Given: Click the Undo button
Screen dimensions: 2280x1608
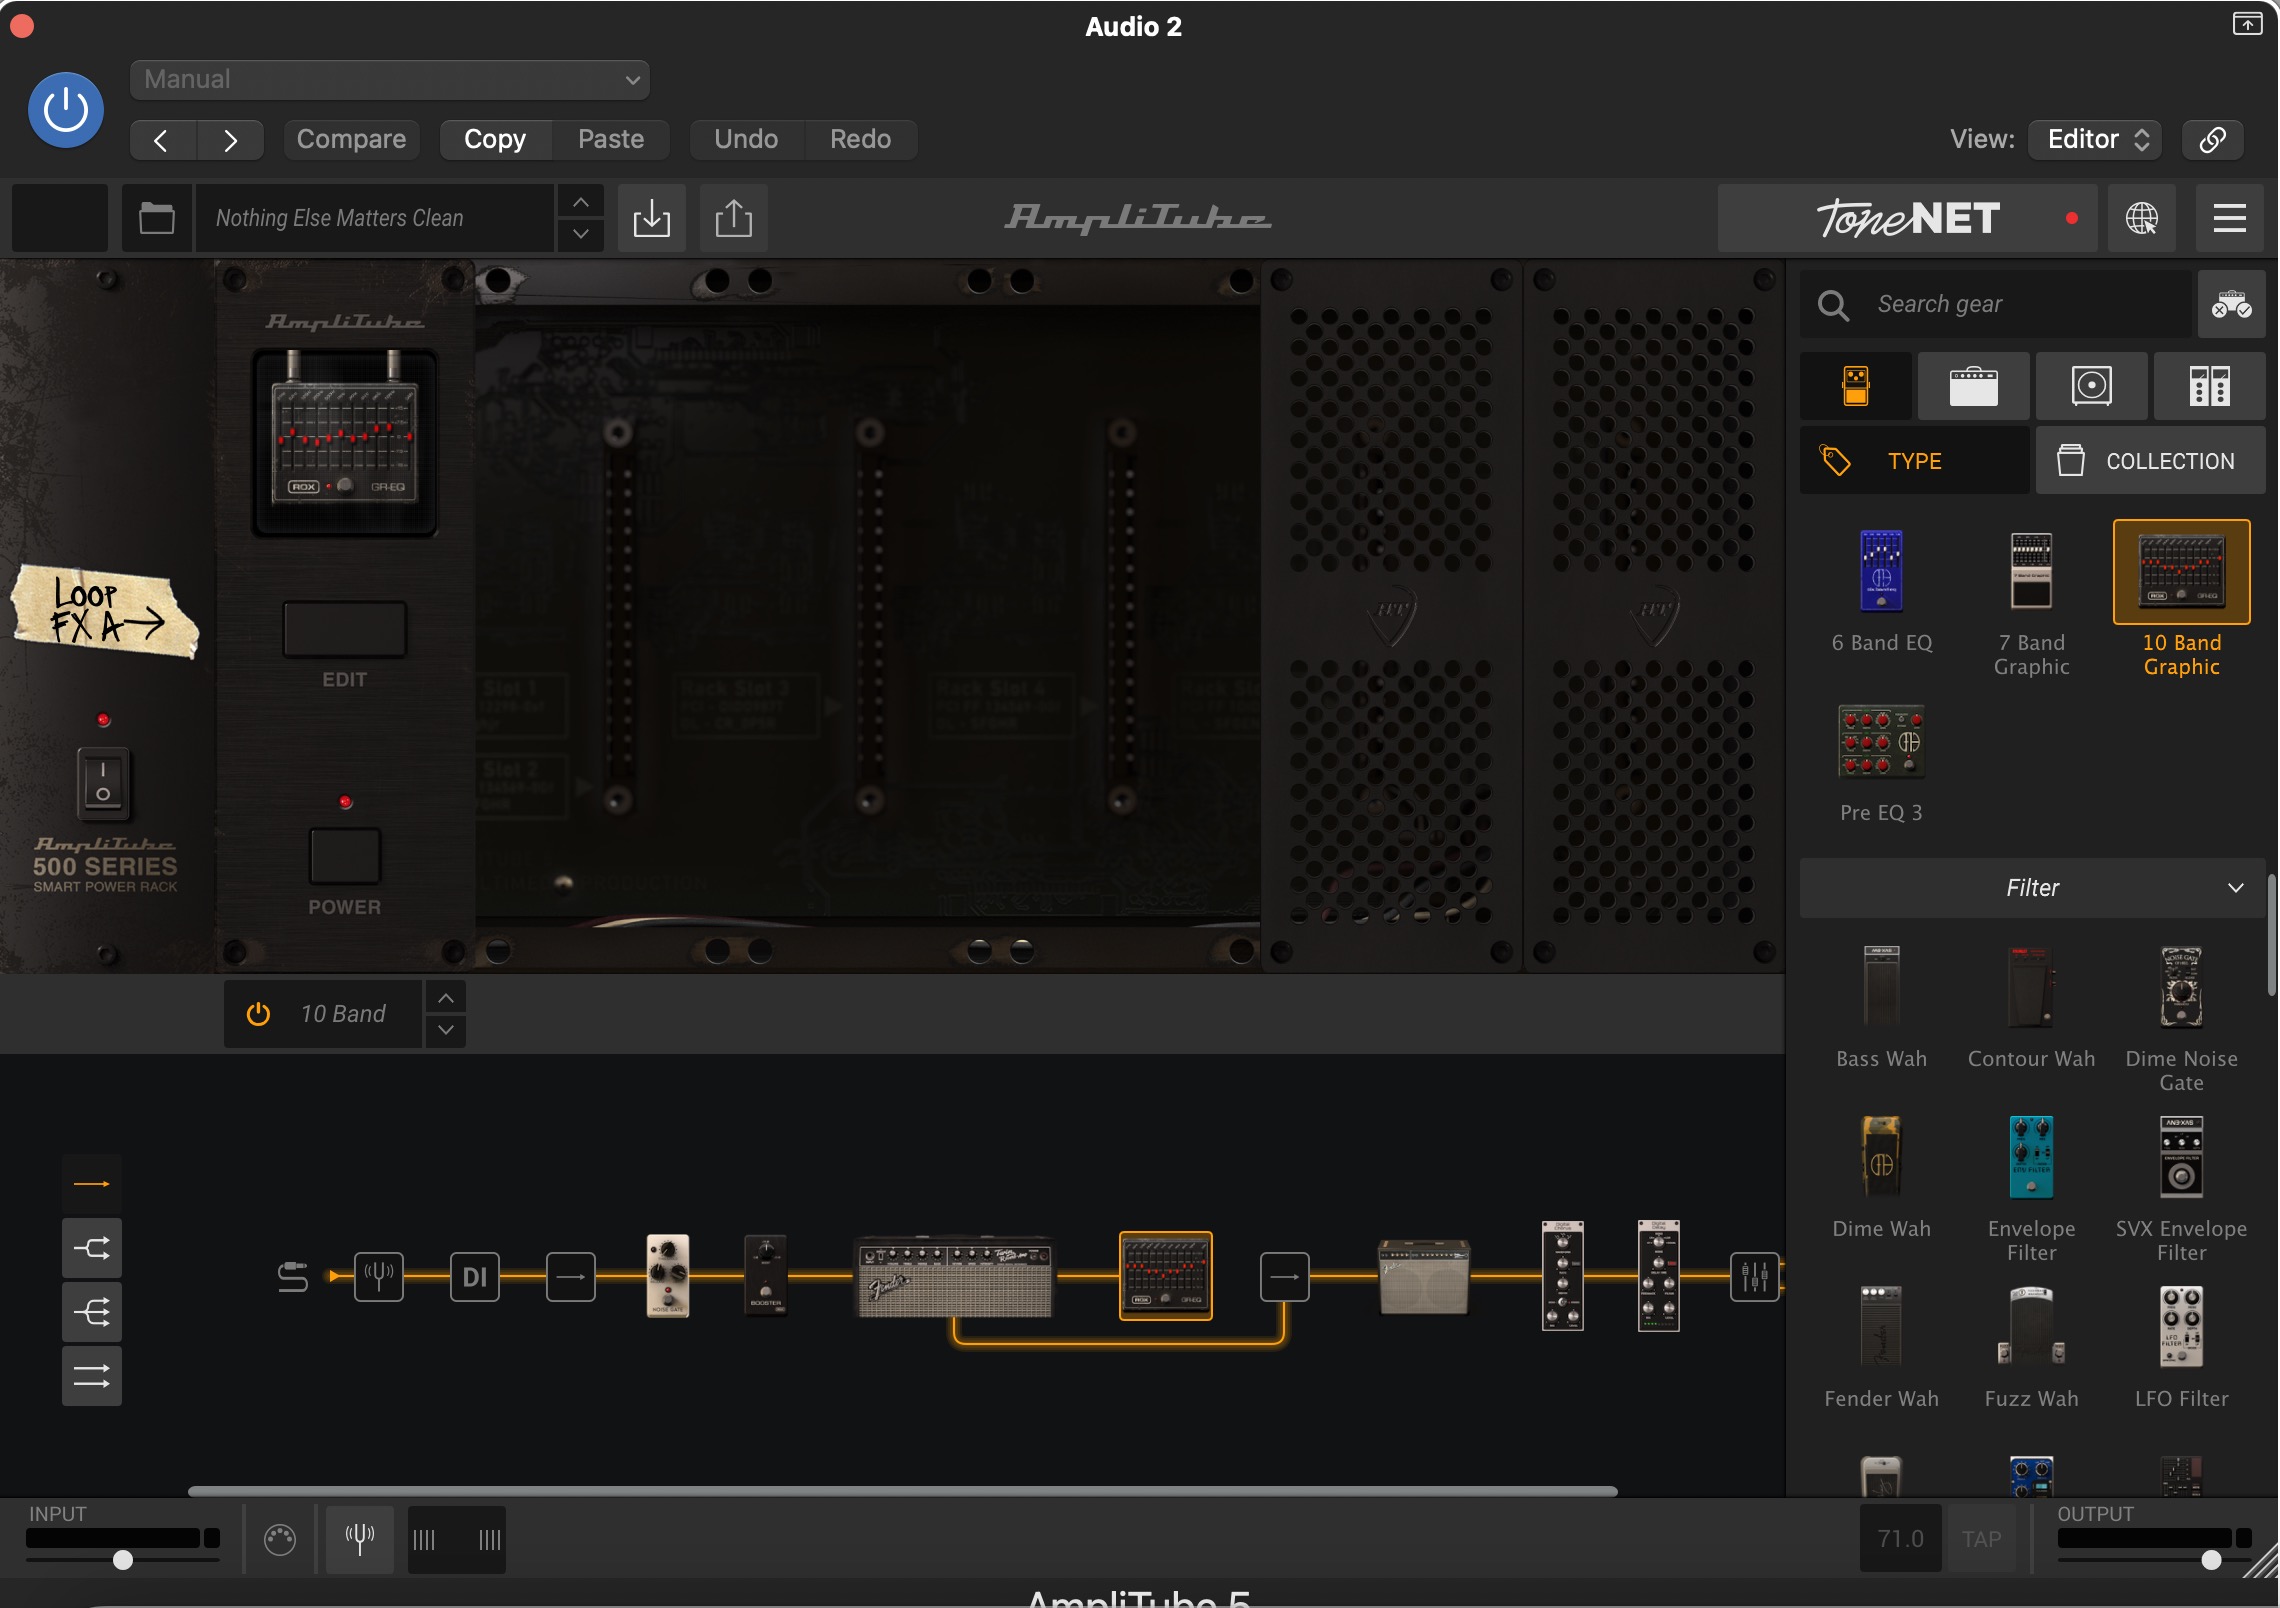Looking at the screenshot, I should [746, 140].
